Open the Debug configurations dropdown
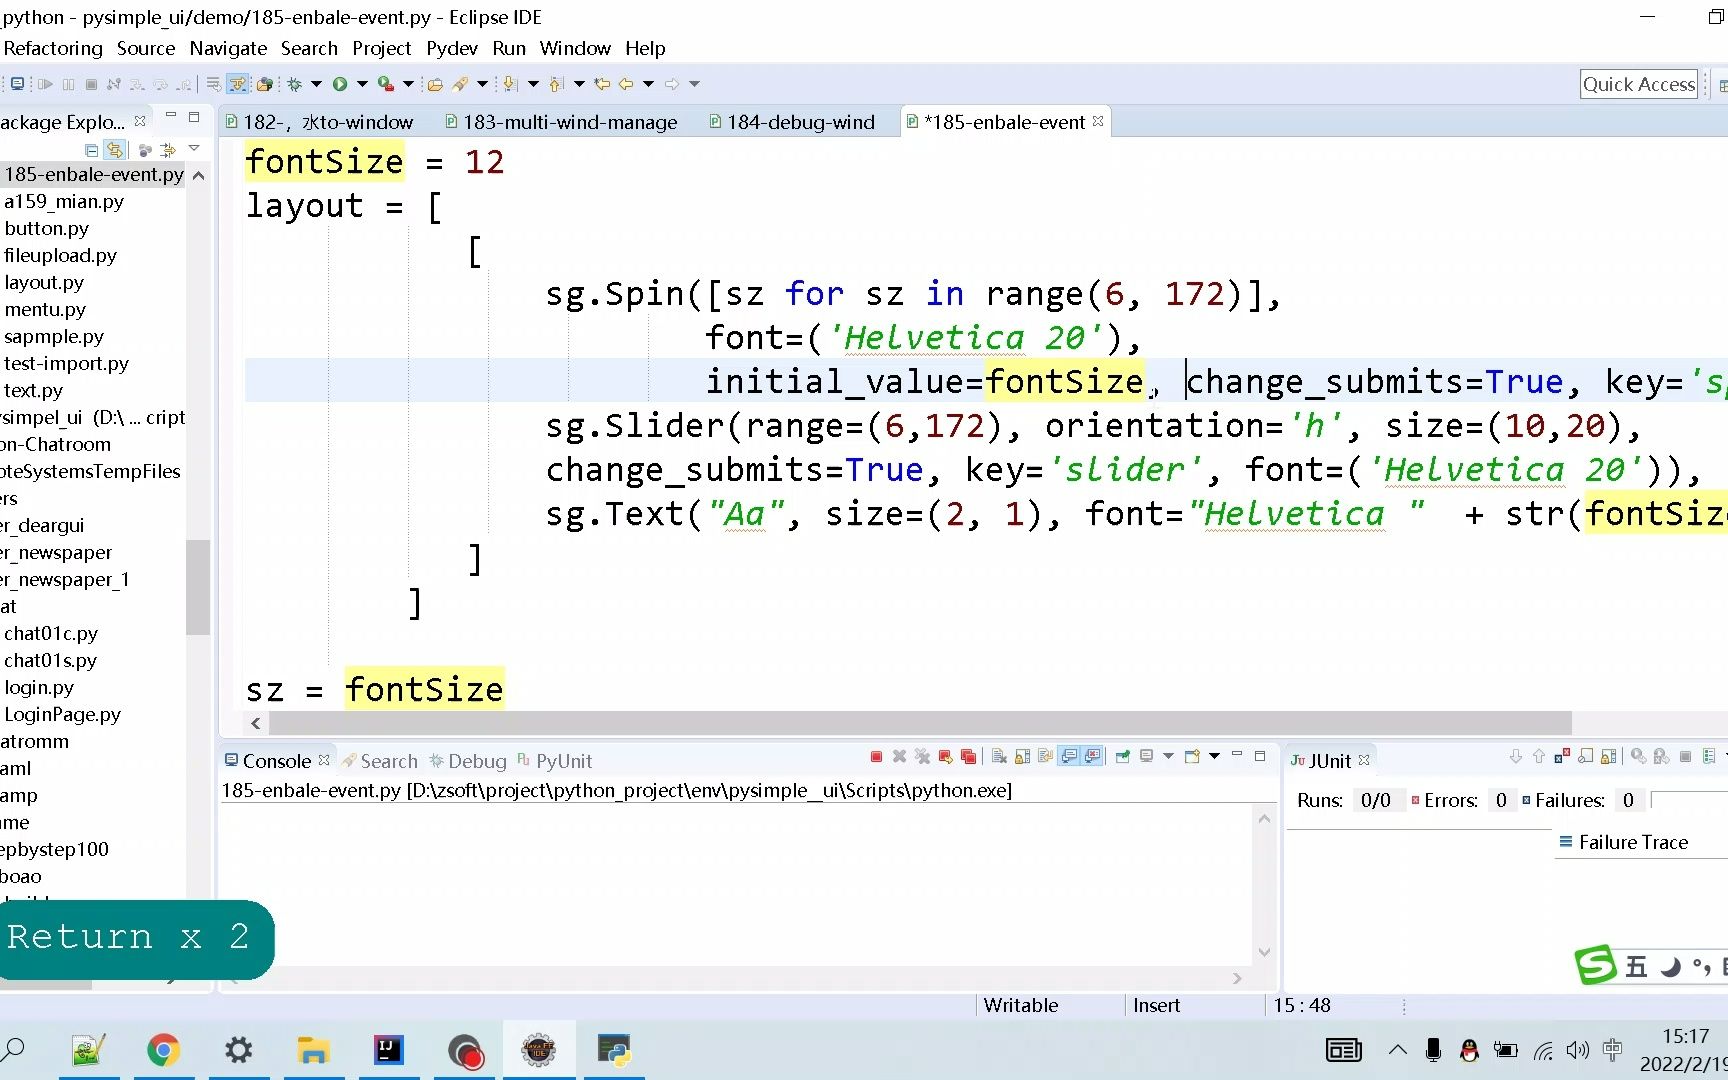 click(315, 84)
